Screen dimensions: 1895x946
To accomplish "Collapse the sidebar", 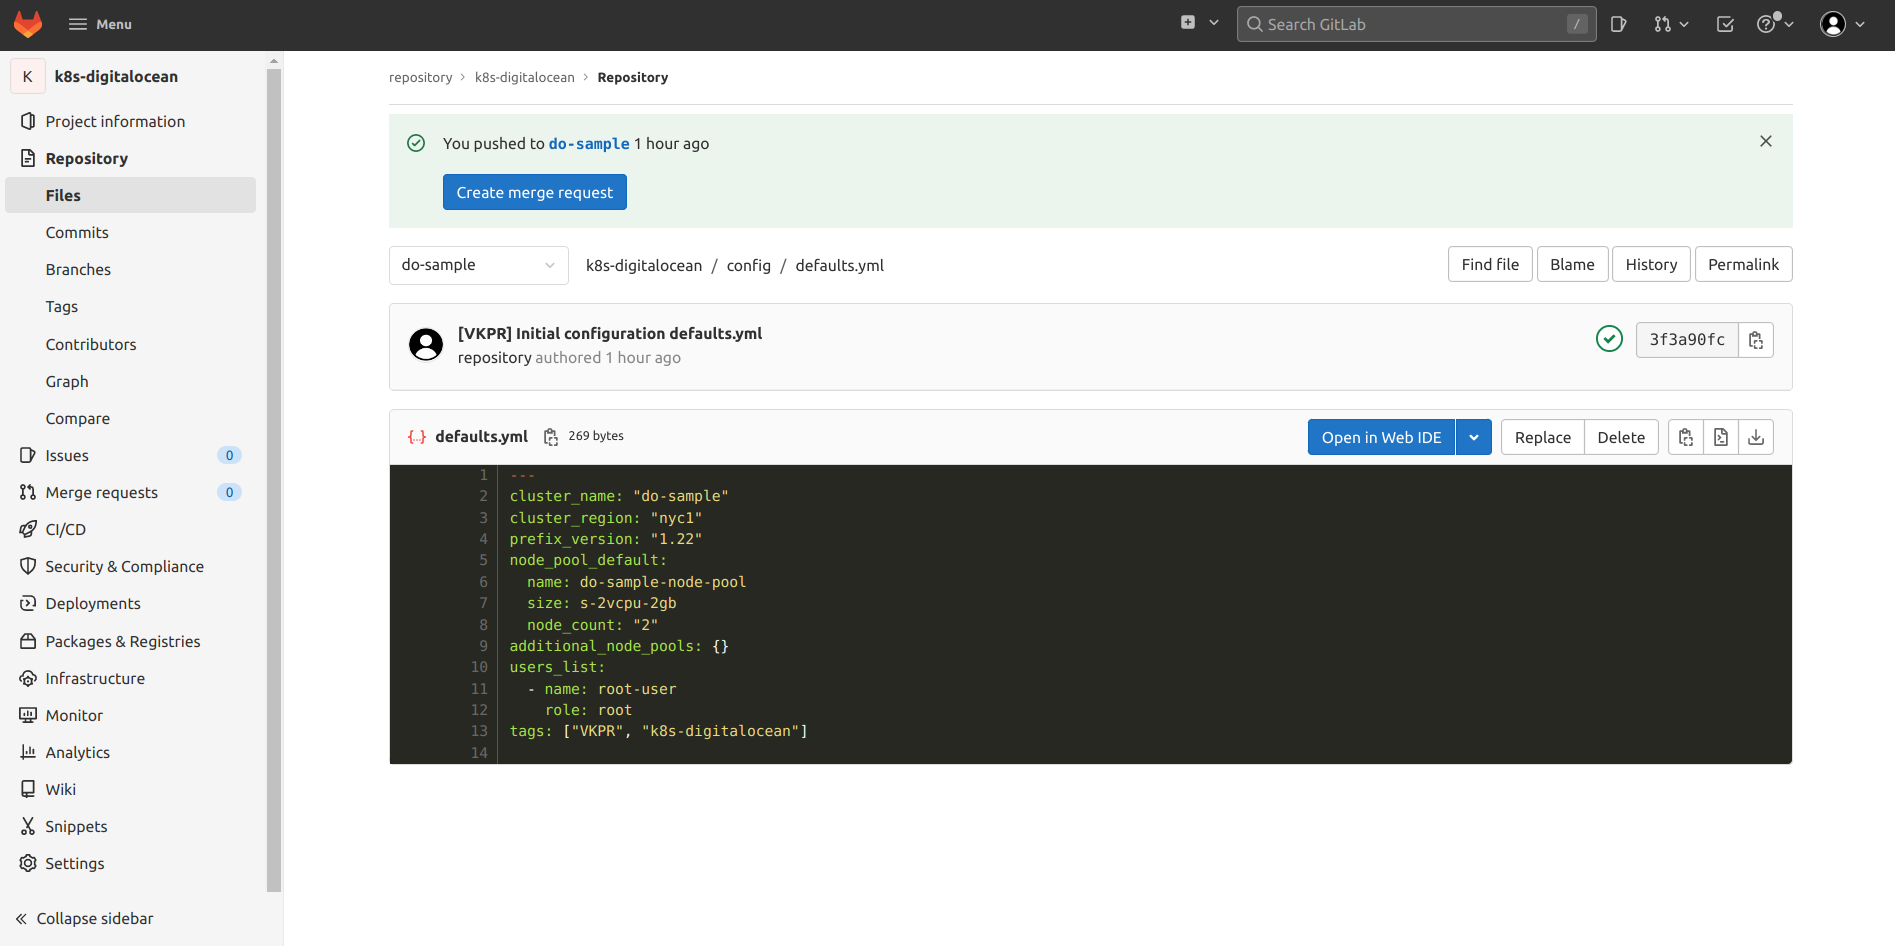I will pos(85,918).
